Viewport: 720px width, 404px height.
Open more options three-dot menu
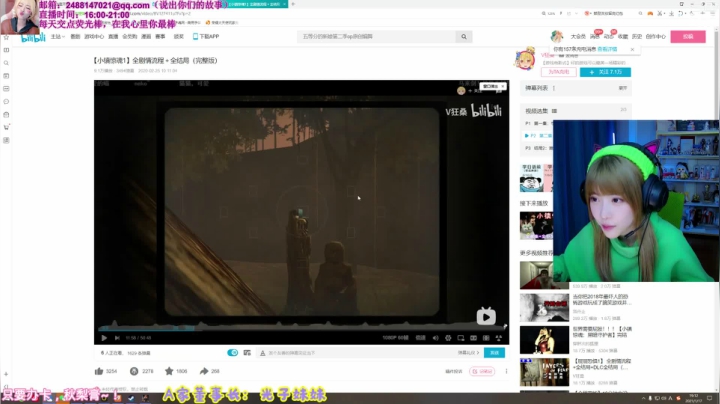click(x=506, y=371)
